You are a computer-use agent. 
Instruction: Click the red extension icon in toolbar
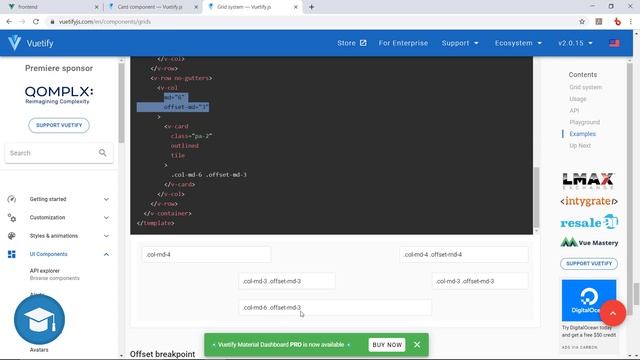617,22
